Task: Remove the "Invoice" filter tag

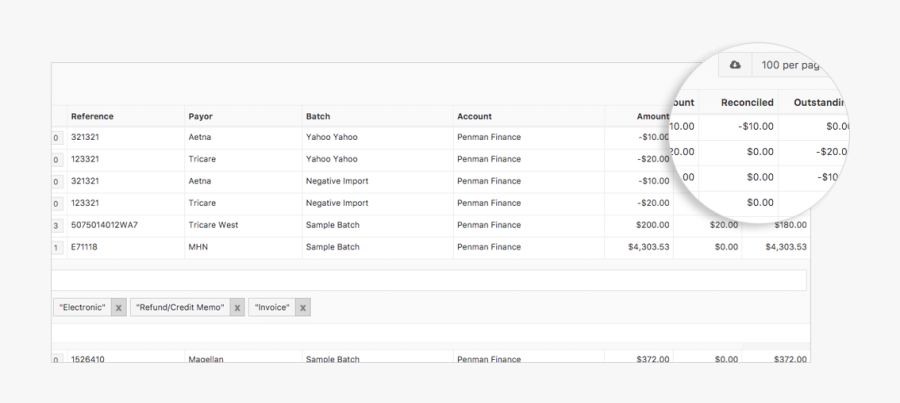Action: tap(303, 308)
